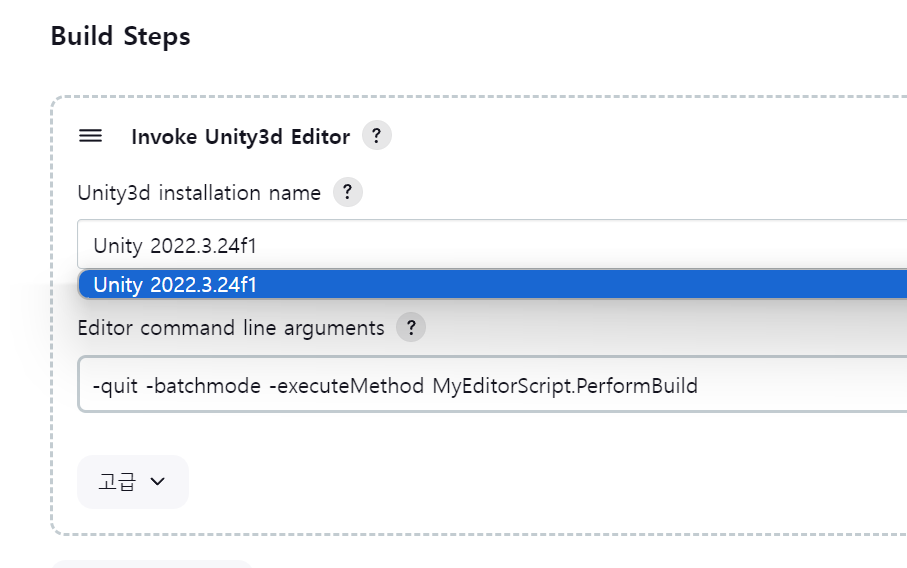The image size is (907, 568).
Task: Open help for Editor command line arguments
Action: coord(411,327)
